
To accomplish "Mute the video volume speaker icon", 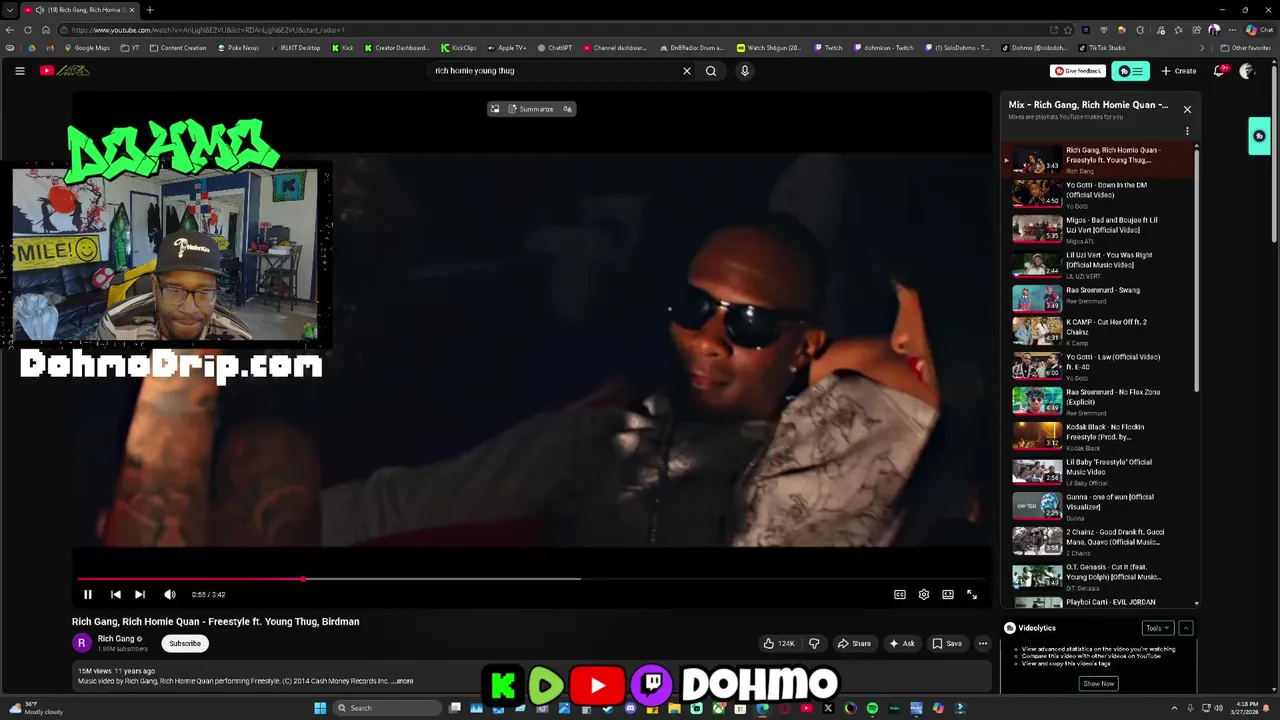I will (170, 594).
